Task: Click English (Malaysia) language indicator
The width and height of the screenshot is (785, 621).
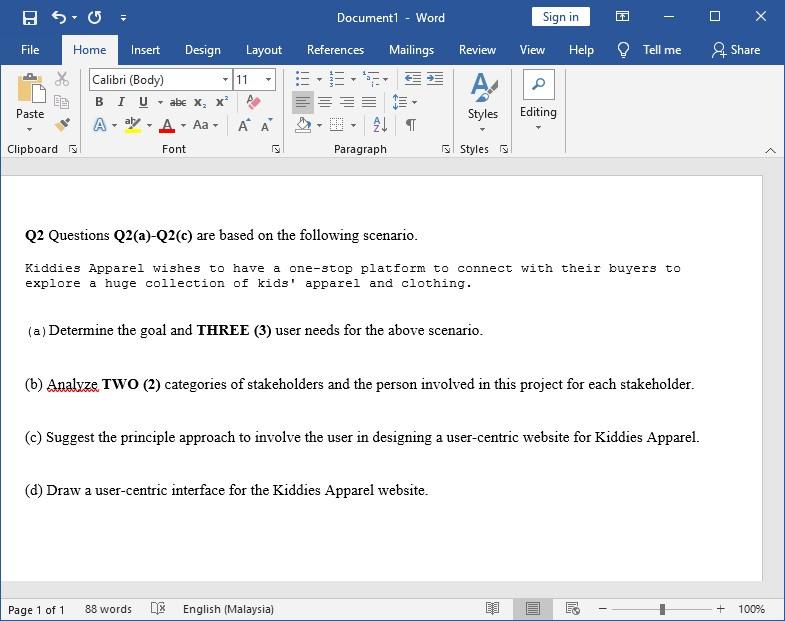Action: (x=228, y=609)
